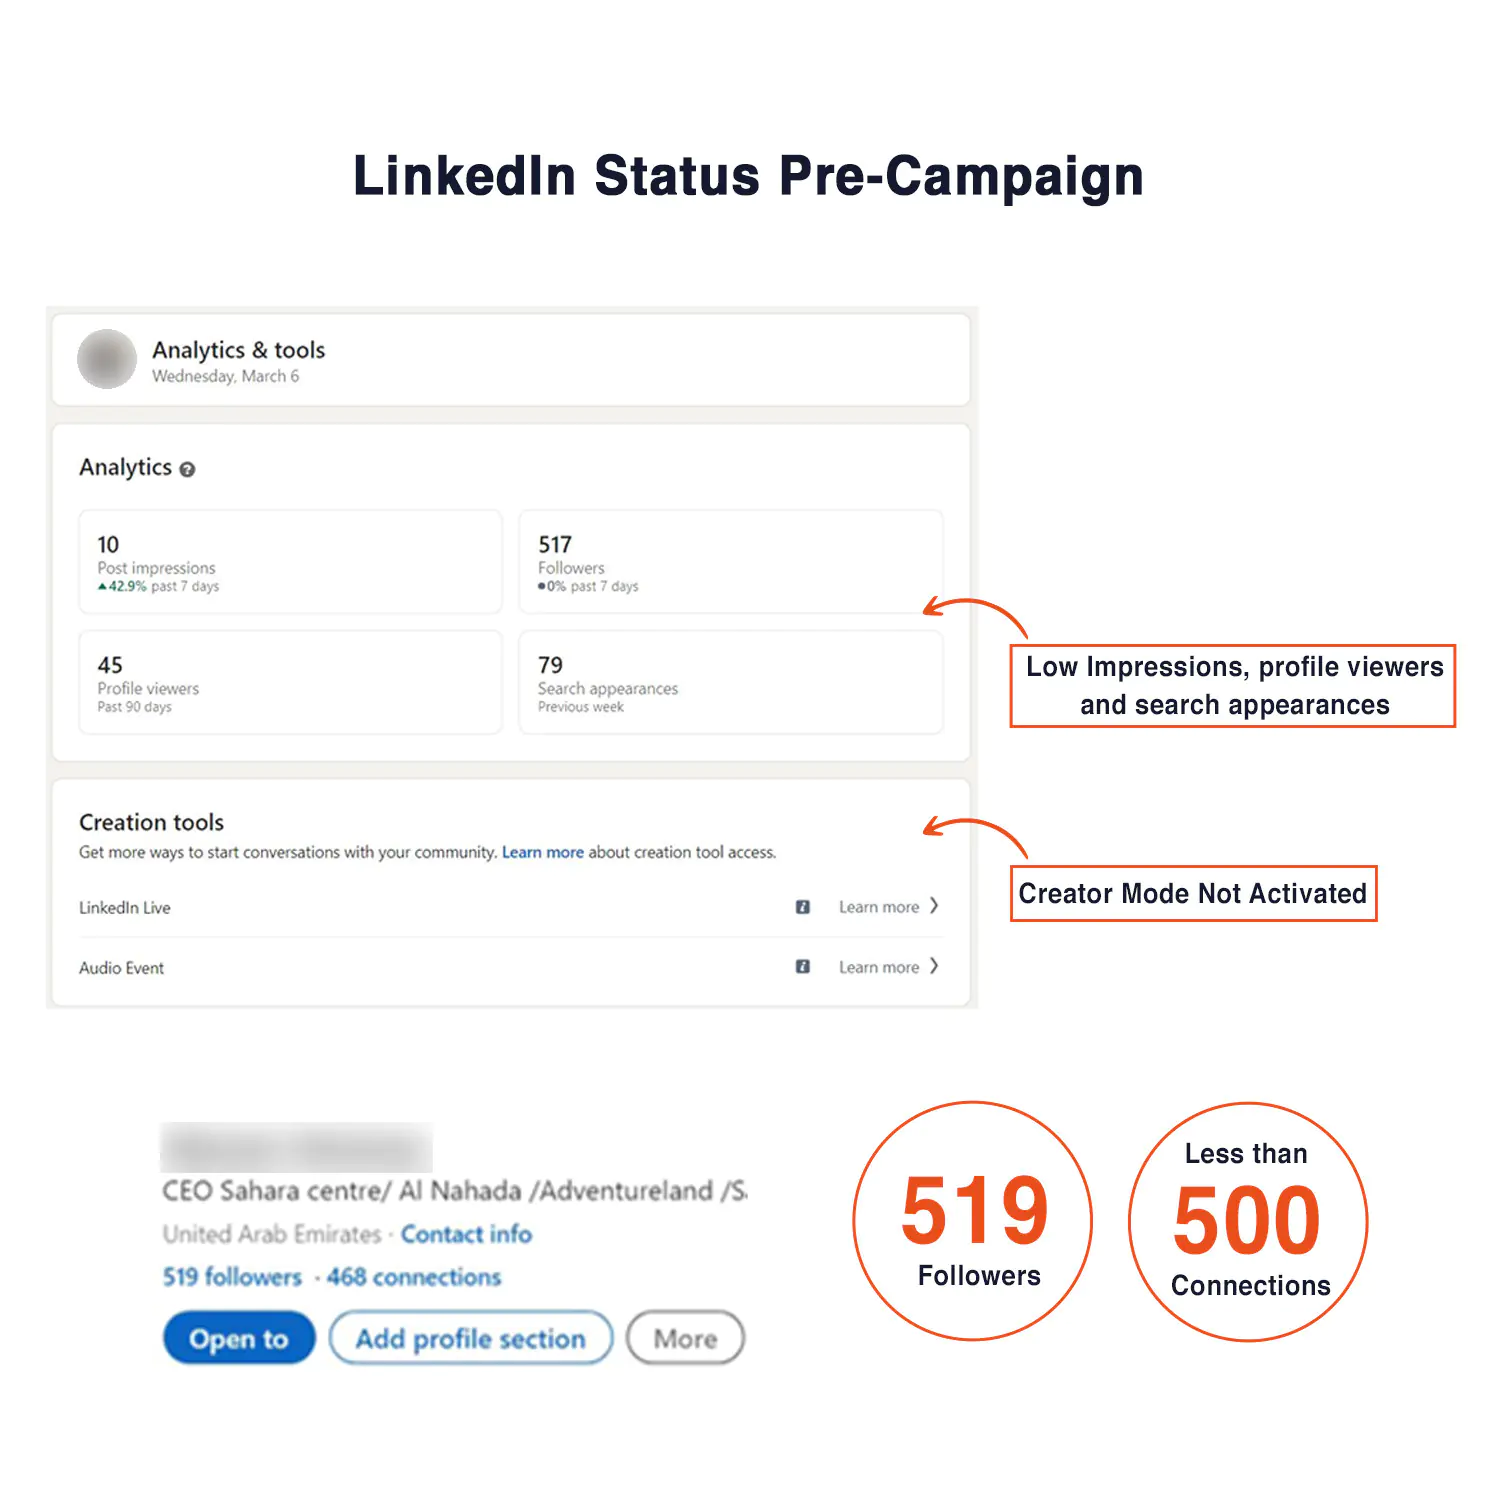Expand the LinkedIn Live chevron arrow
1500x1500 pixels.
(934, 906)
